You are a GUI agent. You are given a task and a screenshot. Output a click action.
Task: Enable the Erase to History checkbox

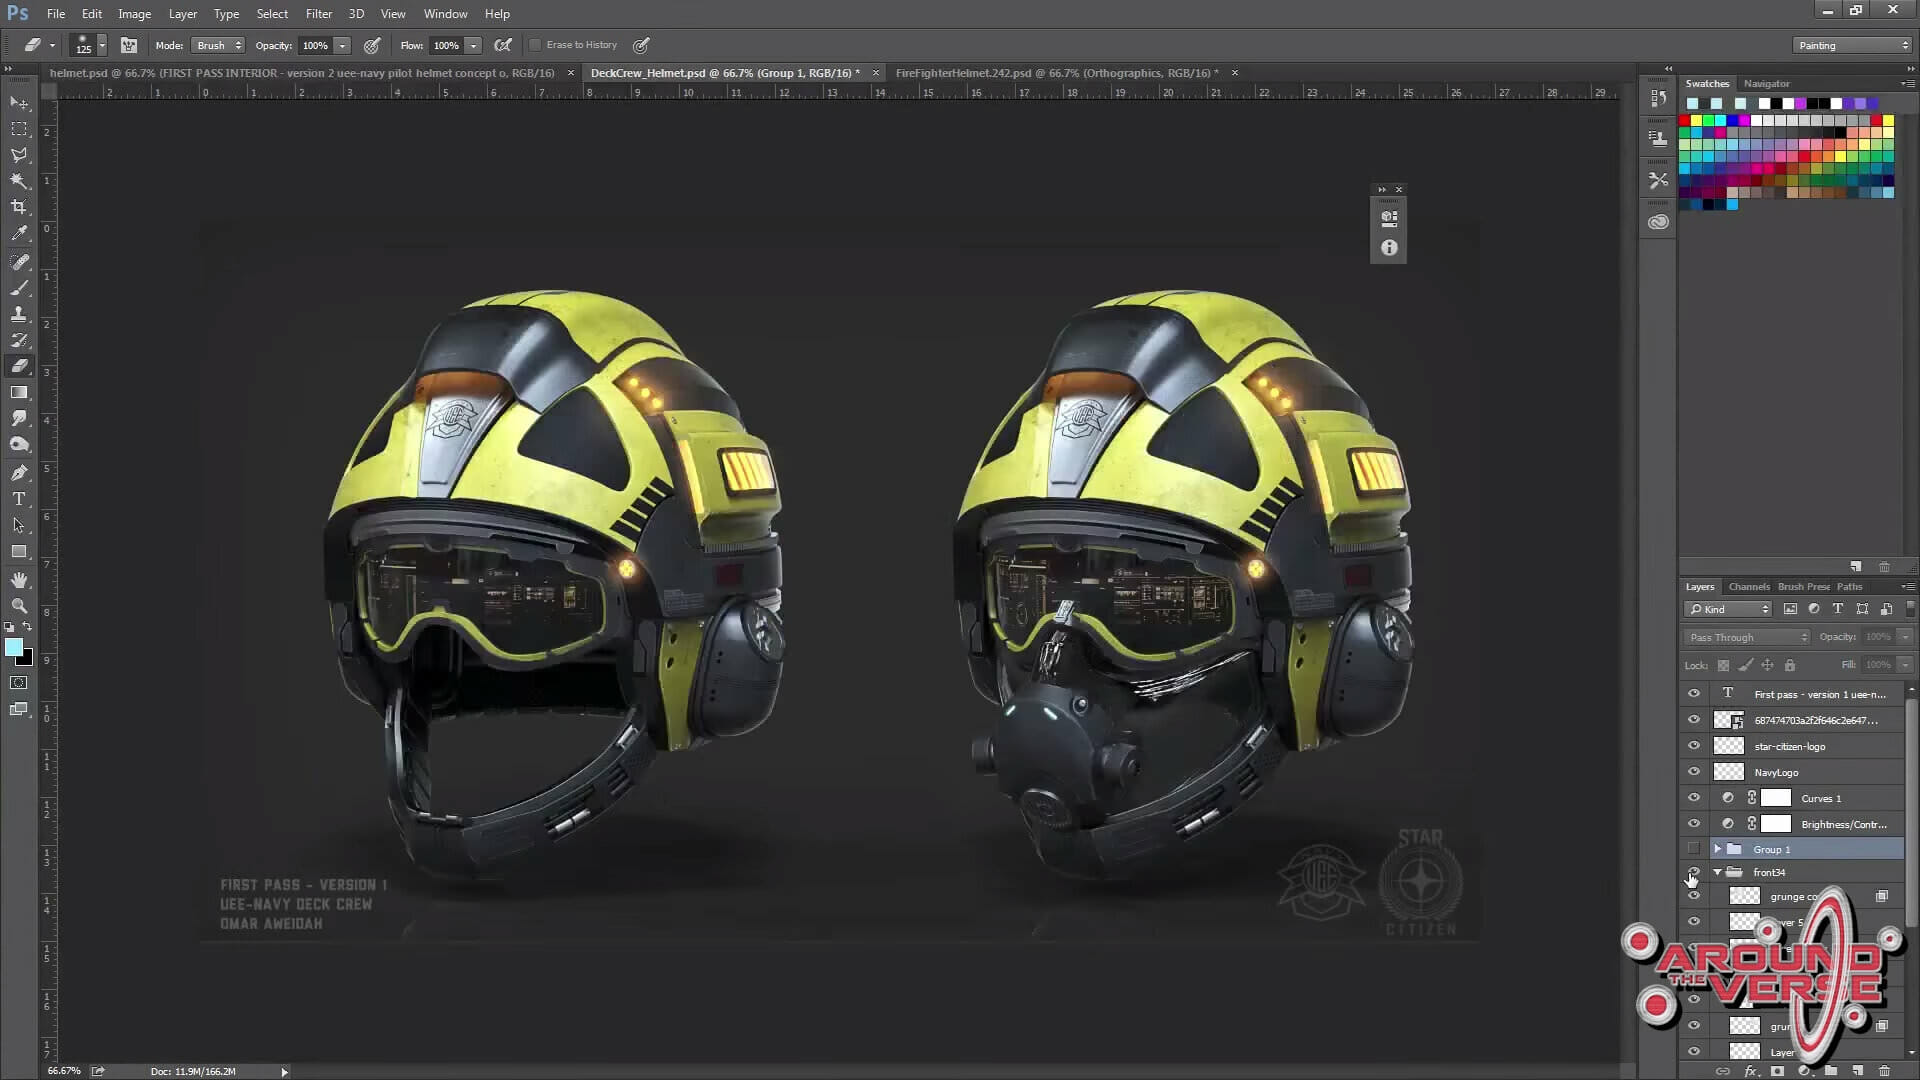click(x=536, y=45)
